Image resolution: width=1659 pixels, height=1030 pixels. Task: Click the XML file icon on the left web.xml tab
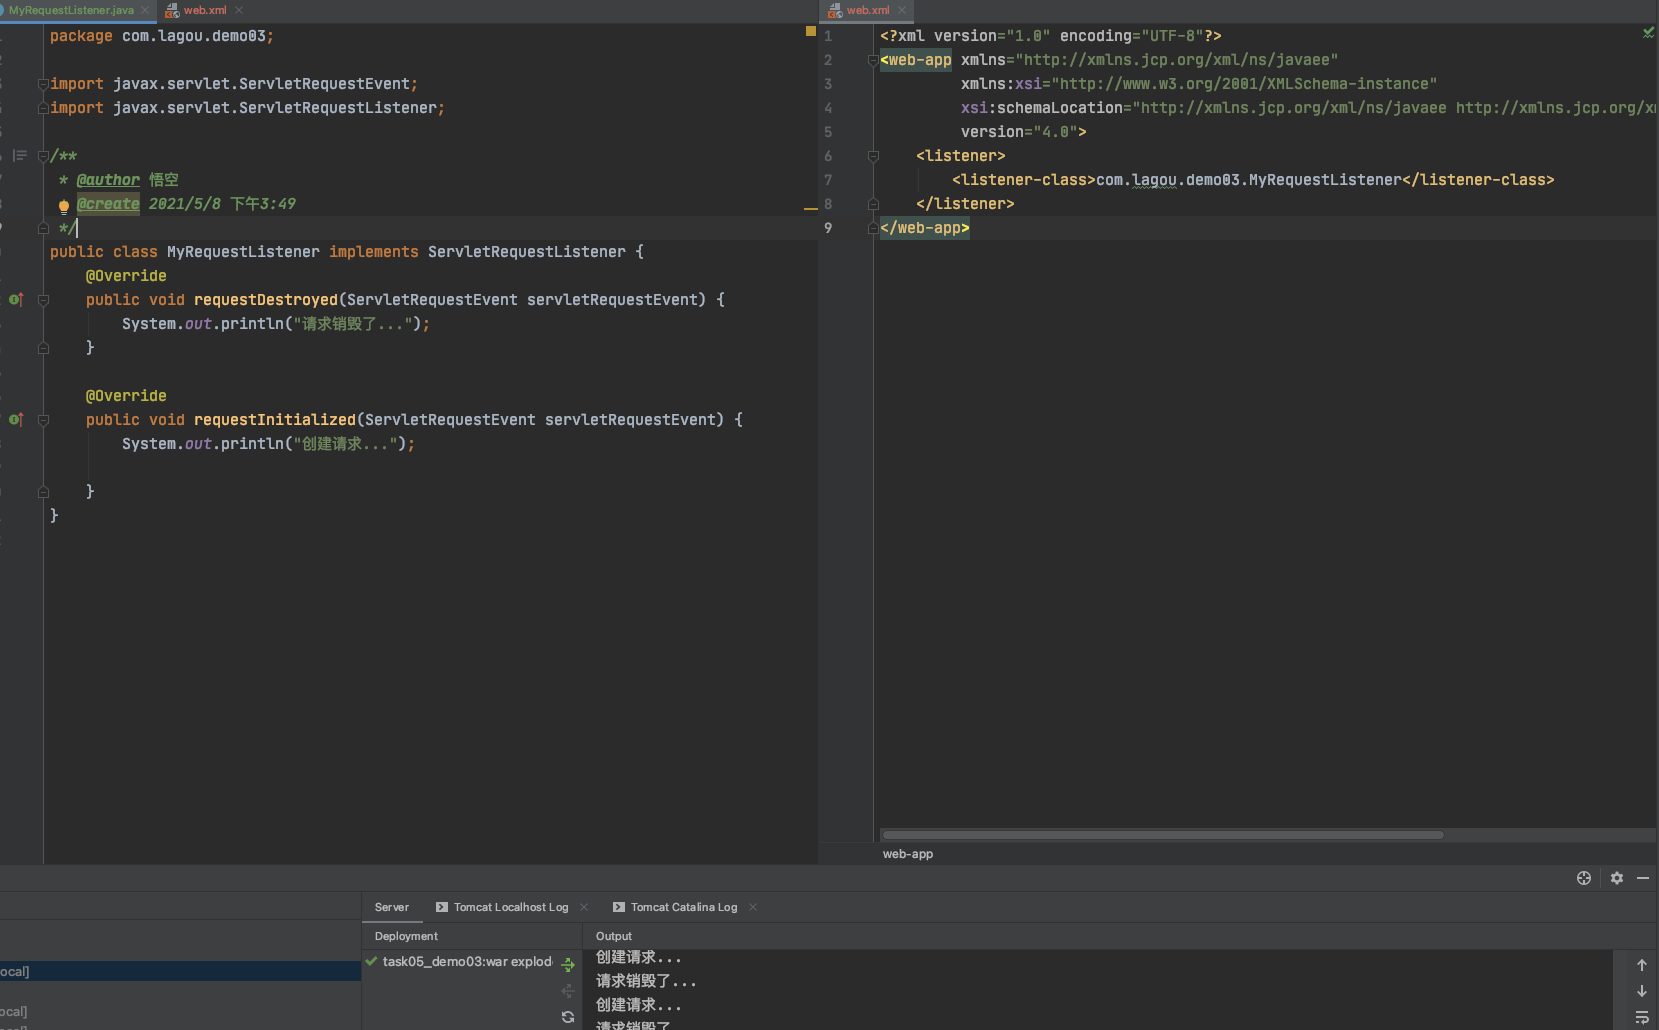pyautogui.click(x=172, y=10)
